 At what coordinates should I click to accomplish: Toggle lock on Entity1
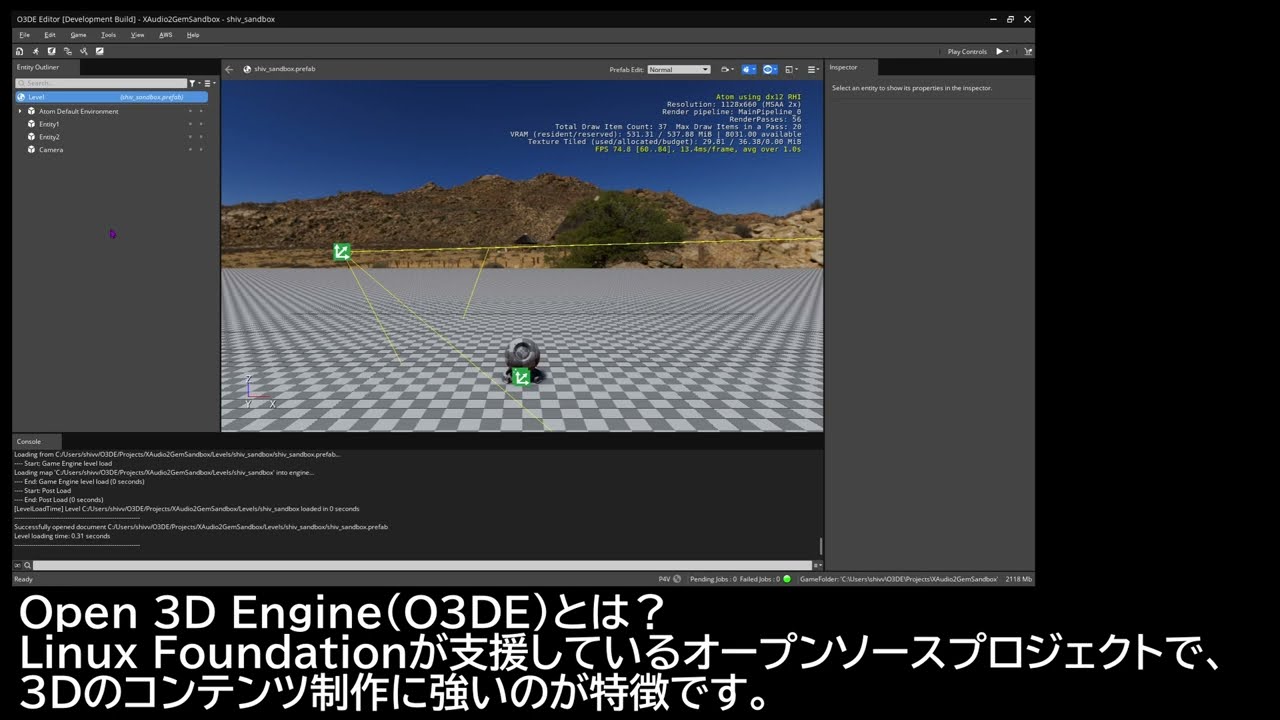tap(201, 124)
